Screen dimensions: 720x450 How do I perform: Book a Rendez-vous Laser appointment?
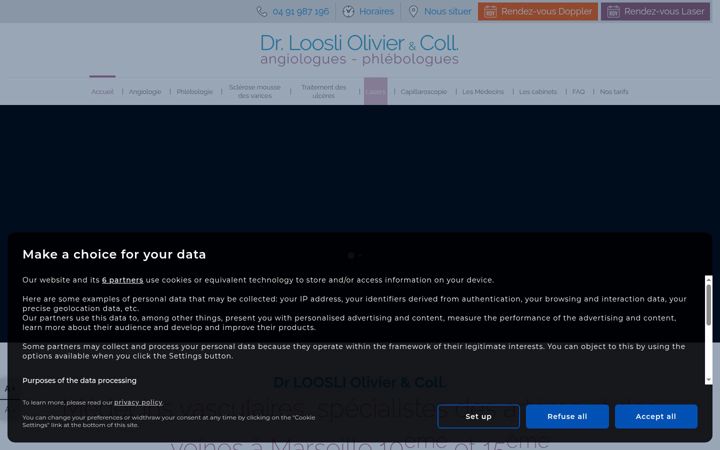(655, 11)
